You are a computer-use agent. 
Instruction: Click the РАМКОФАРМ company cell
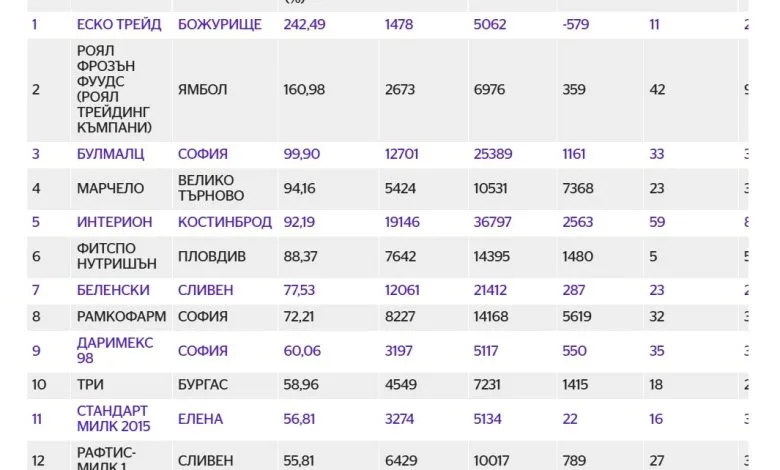tap(121, 316)
